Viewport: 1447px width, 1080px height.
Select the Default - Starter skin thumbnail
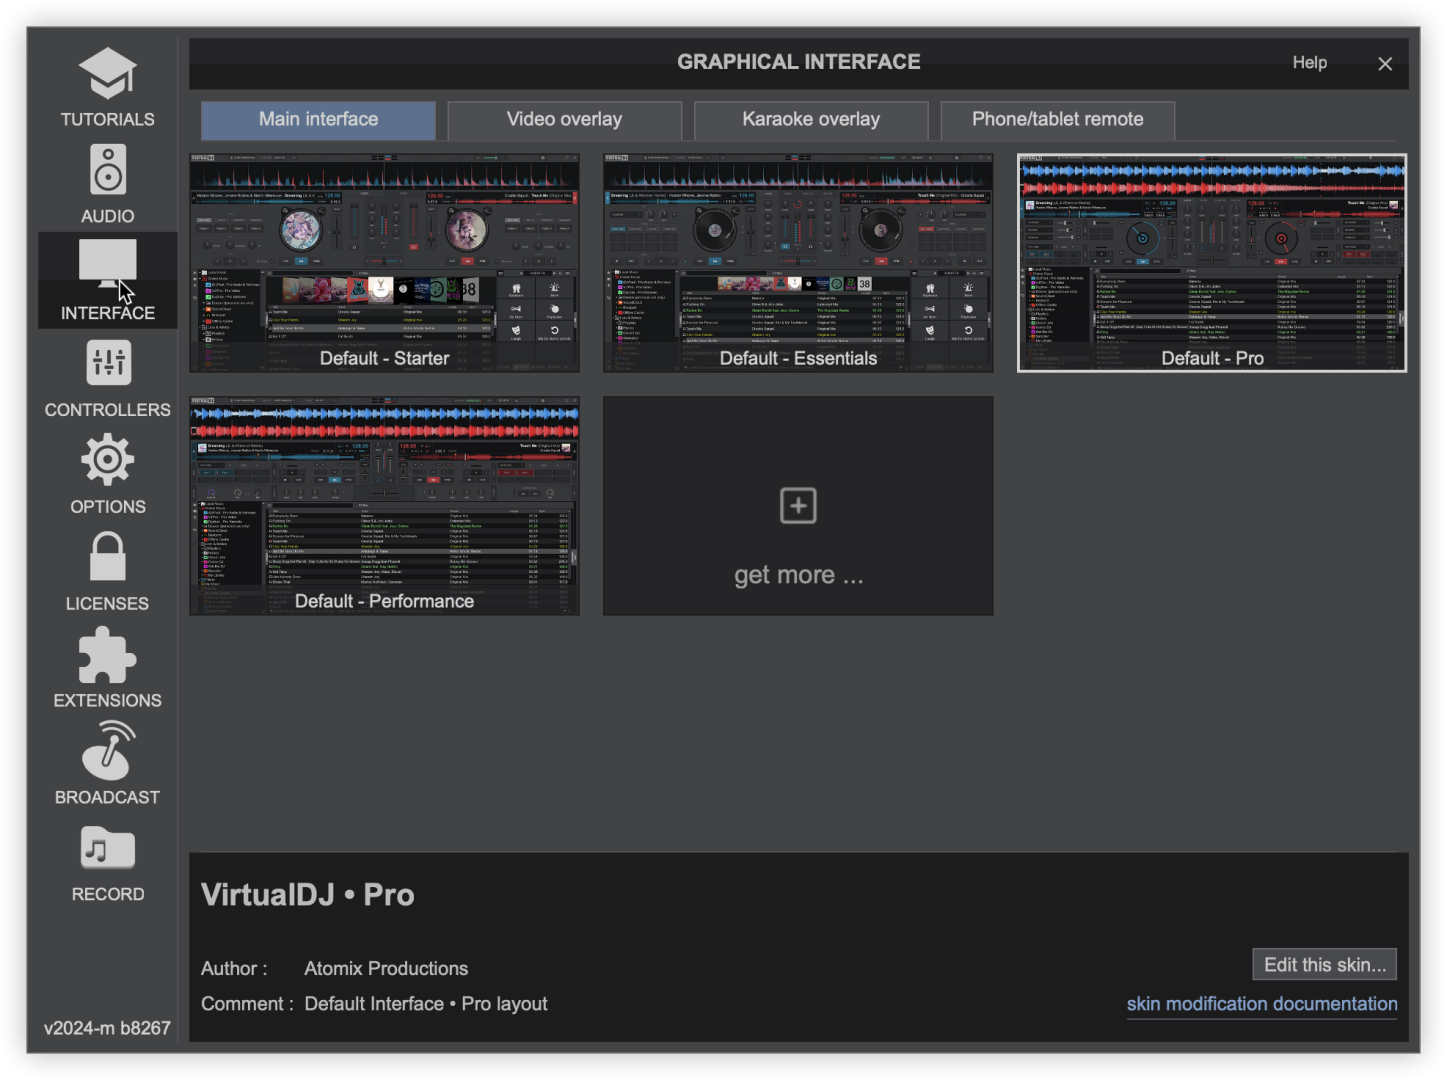click(x=384, y=263)
